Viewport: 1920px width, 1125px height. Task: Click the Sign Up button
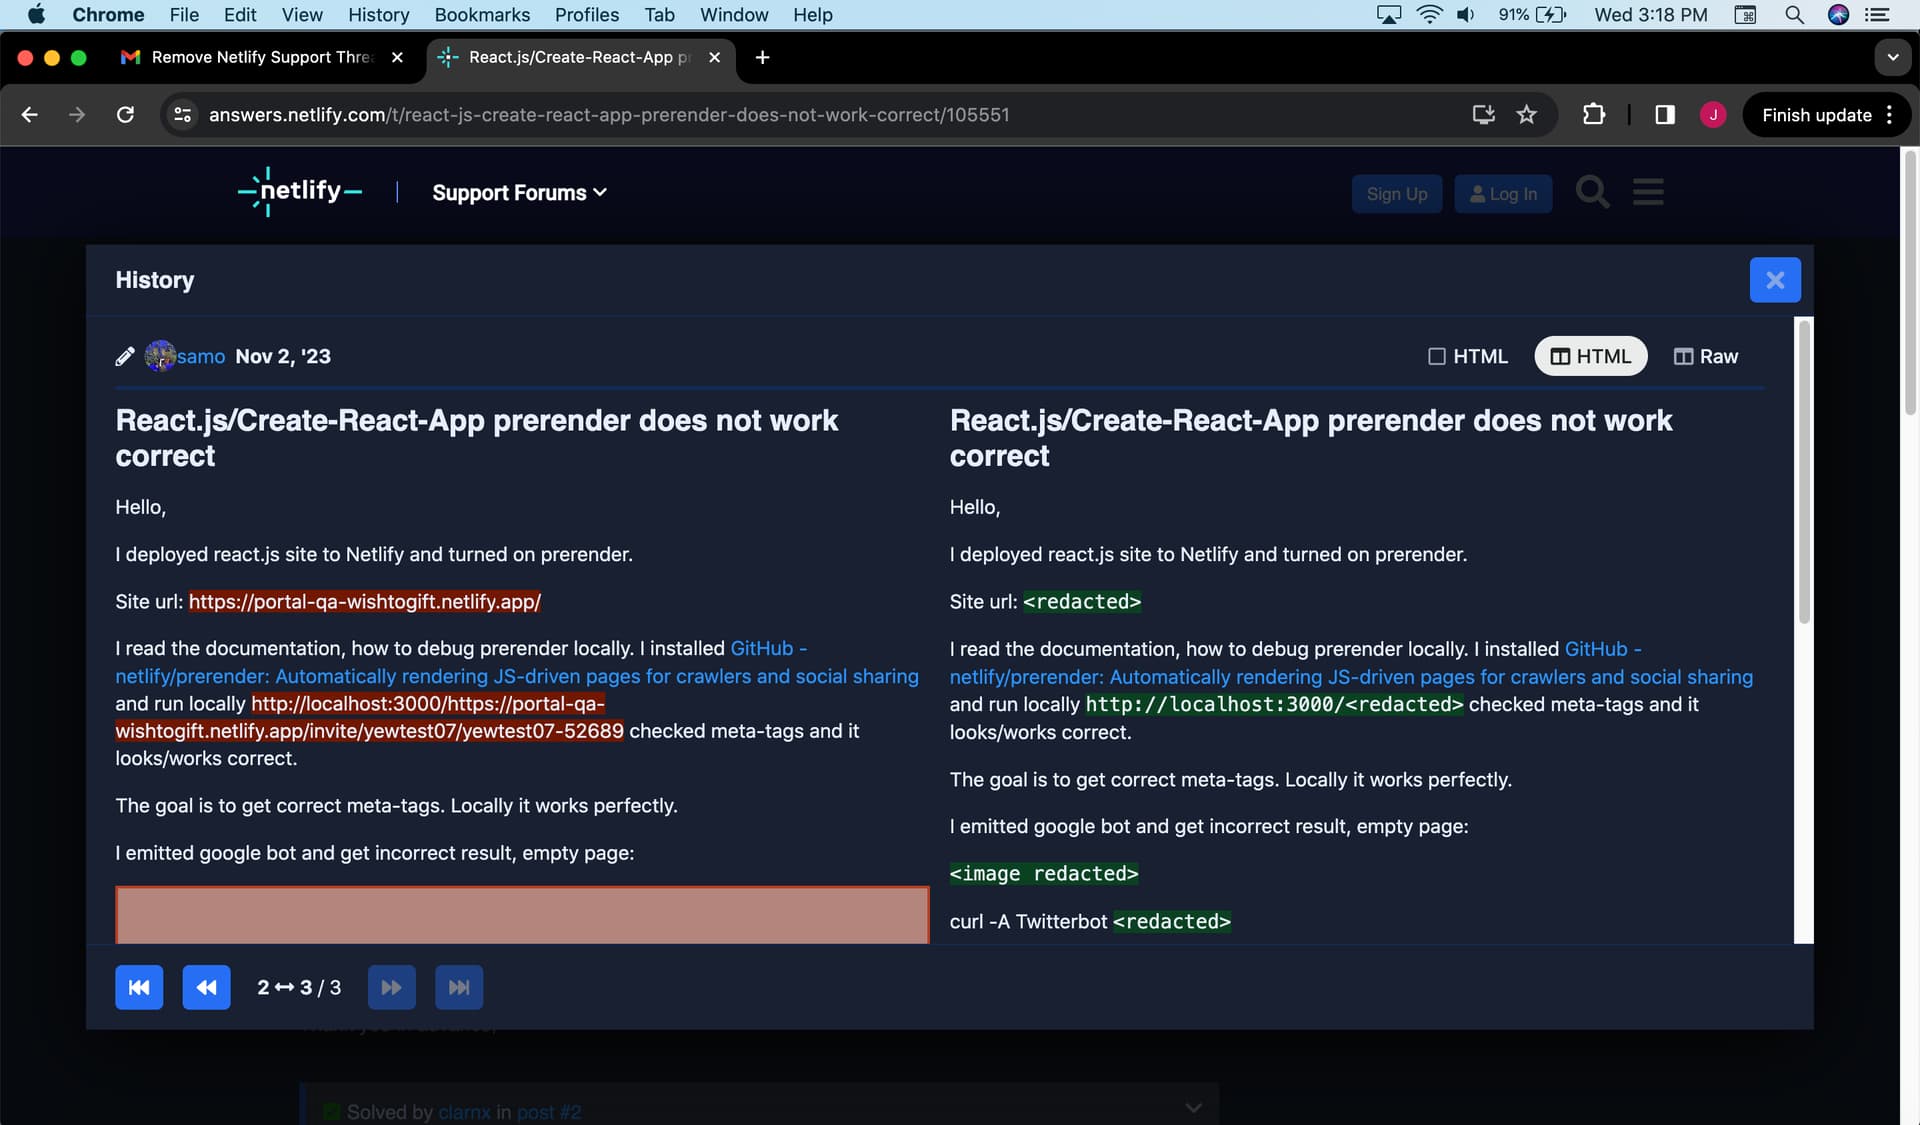pos(1397,194)
